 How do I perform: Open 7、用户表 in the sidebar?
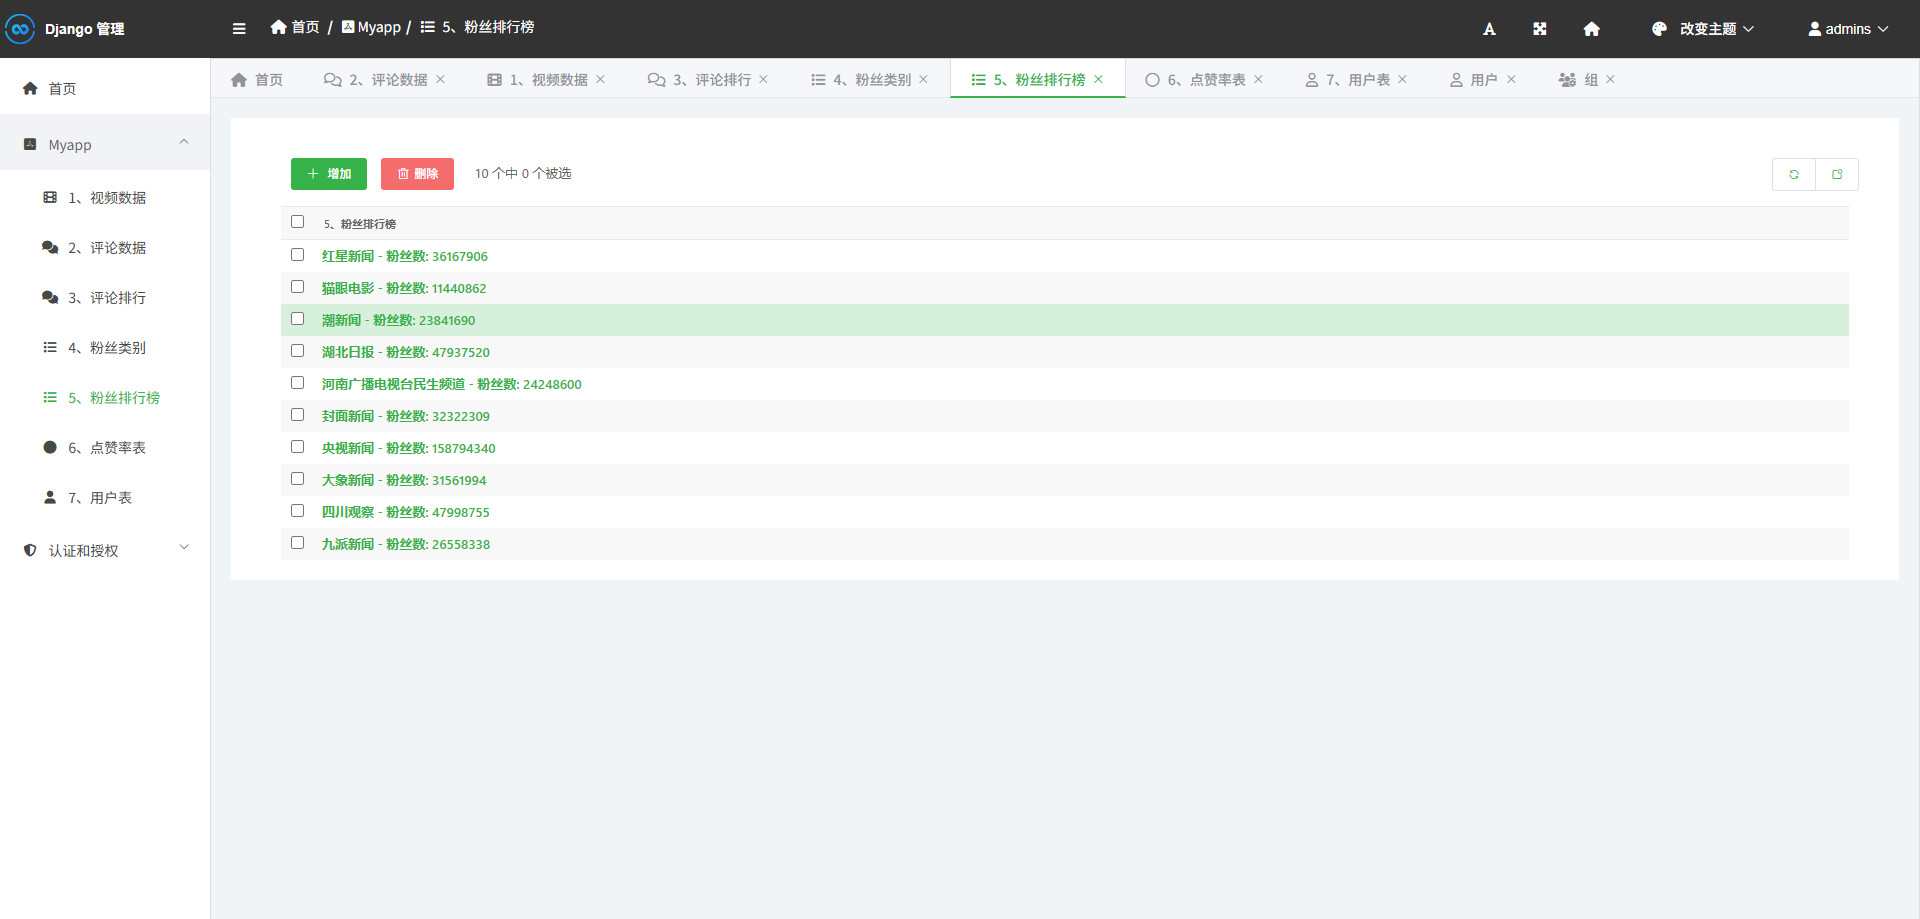[x=105, y=498]
